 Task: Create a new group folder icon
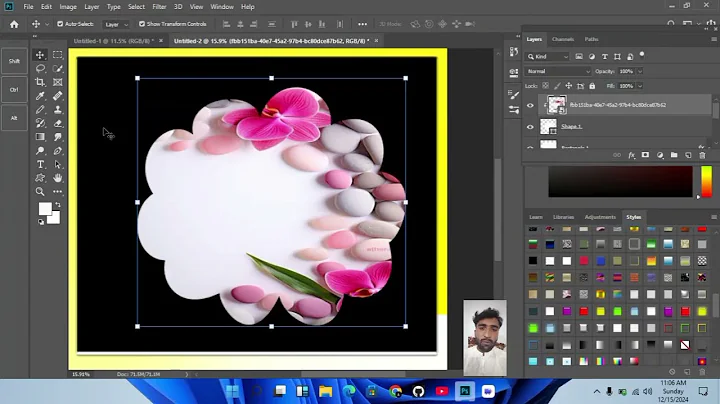point(674,155)
